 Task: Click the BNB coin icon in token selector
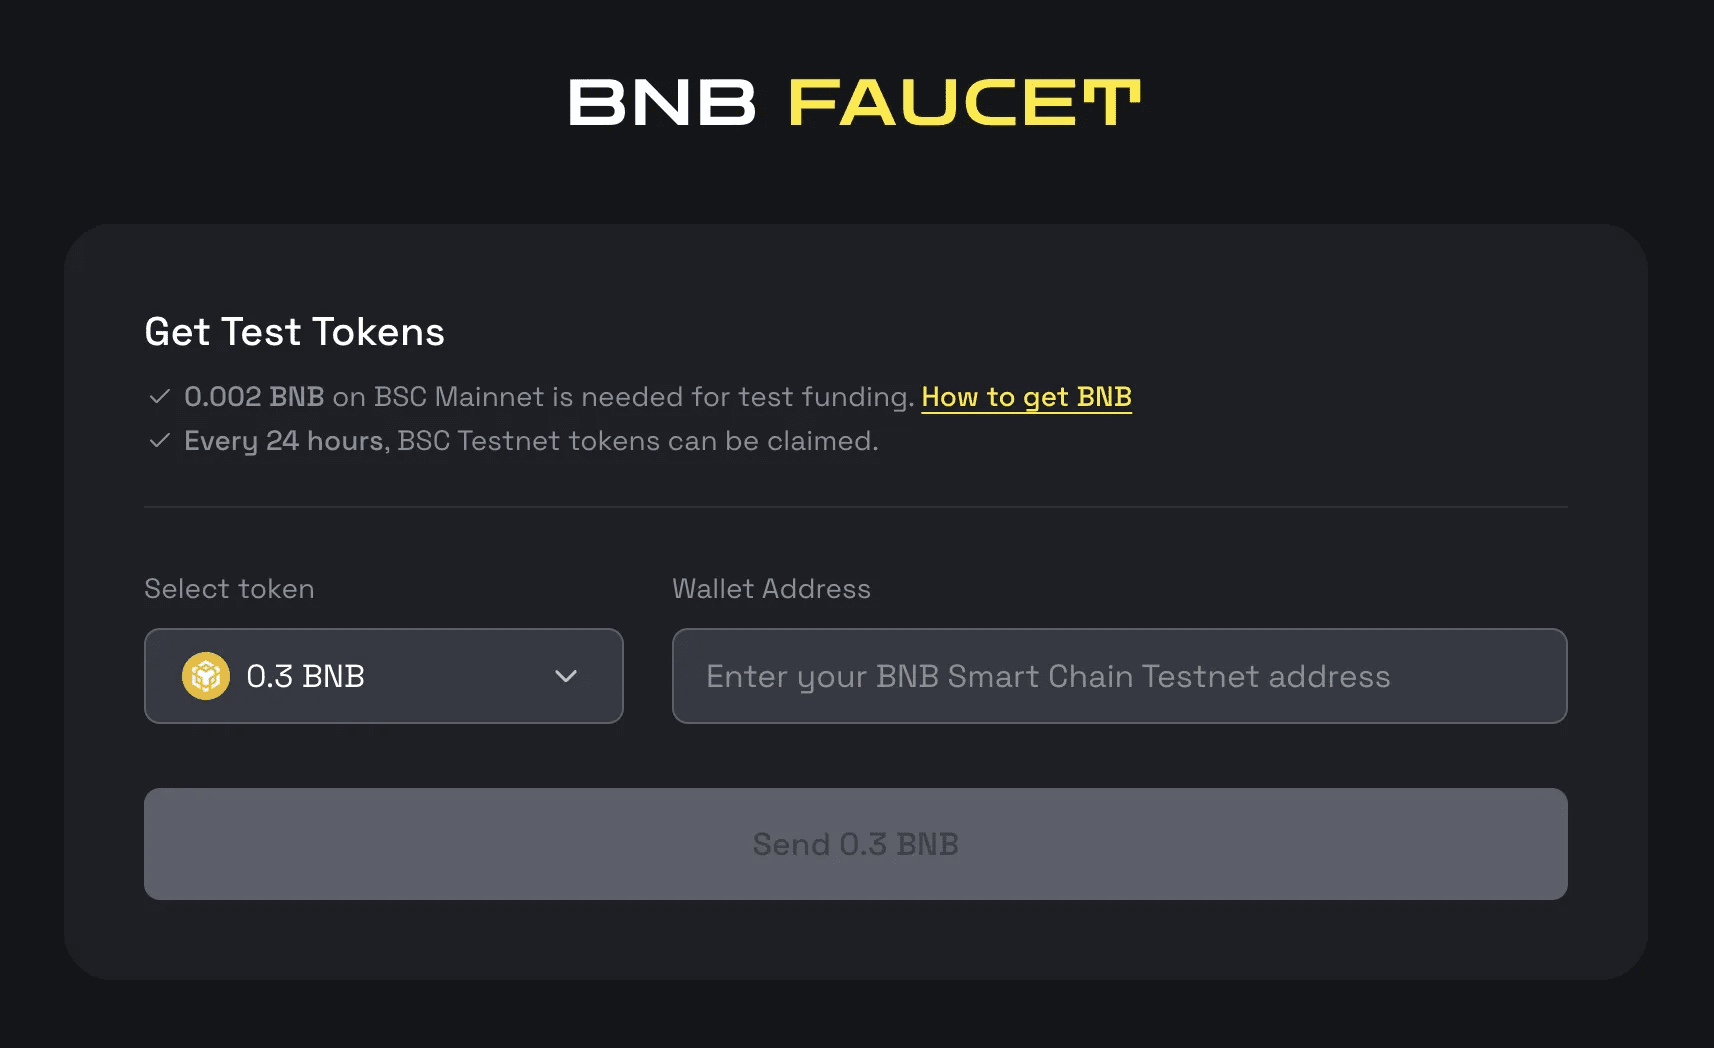pos(206,676)
